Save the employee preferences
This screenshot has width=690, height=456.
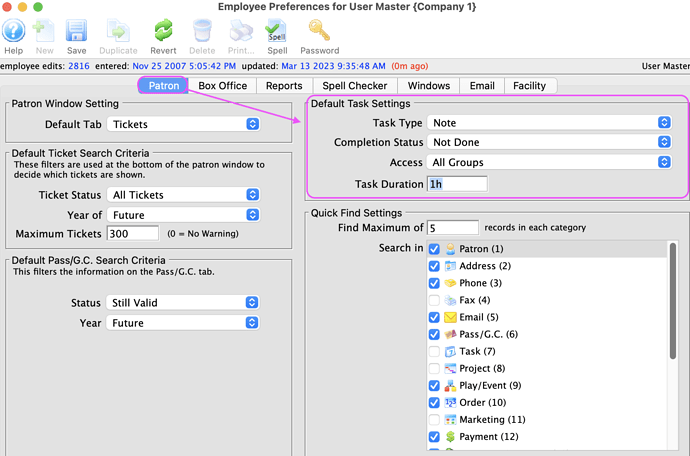coord(77,31)
